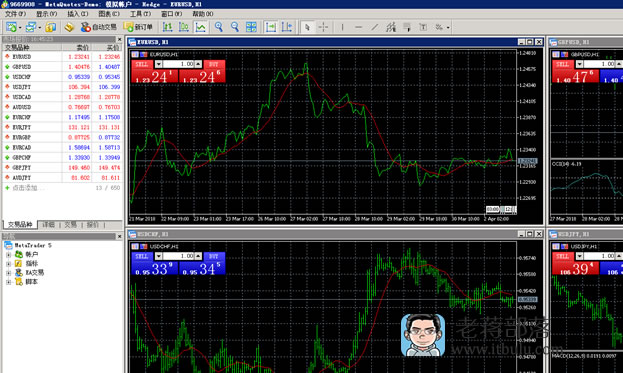The image size is (623, 373).
Task: Select EURUSD row in Market Watch
Action: pos(62,57)
